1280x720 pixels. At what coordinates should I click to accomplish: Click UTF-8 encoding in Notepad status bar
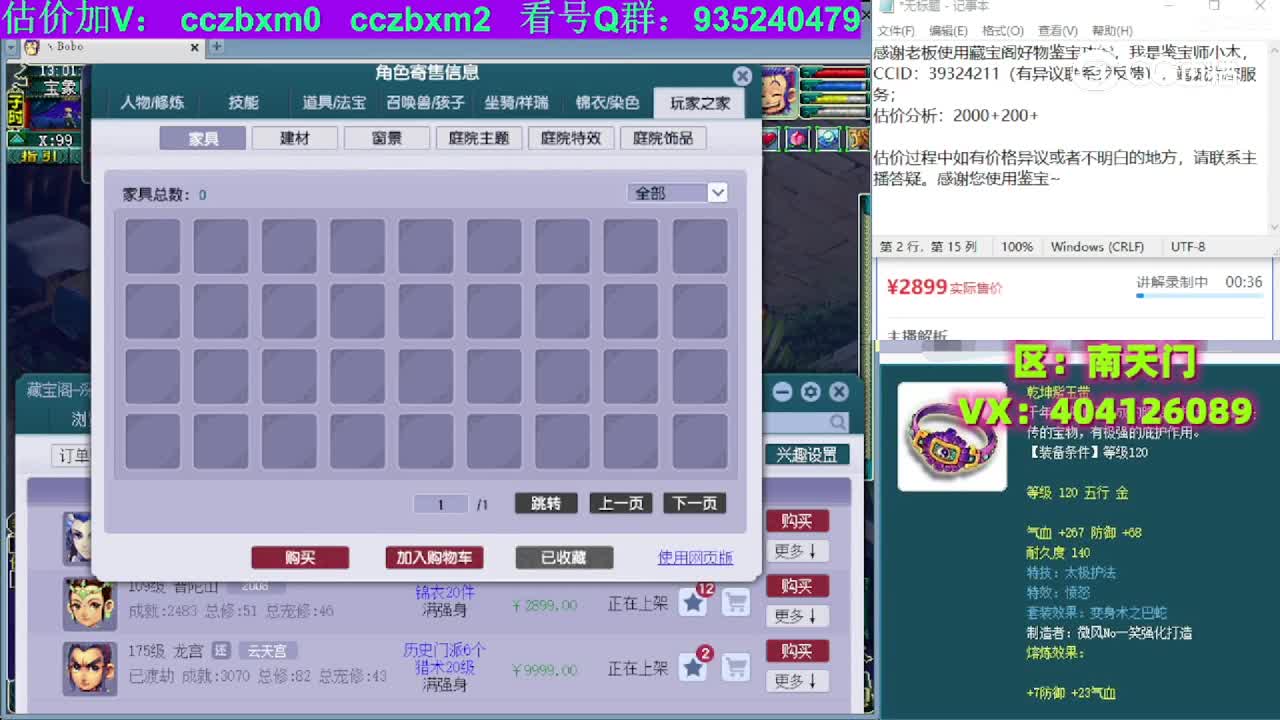(x=1188, y=247)
